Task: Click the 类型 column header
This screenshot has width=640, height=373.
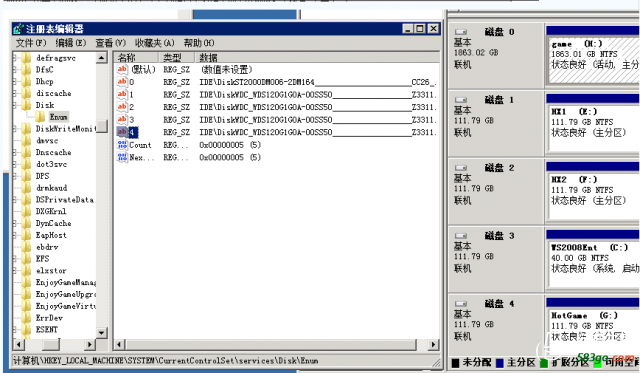Action: 176,57
